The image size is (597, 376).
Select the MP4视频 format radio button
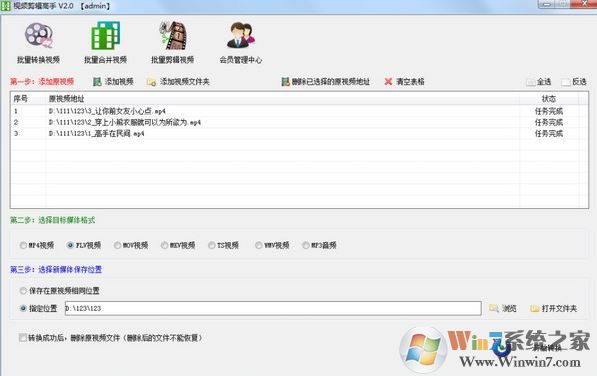coord(23,245)
